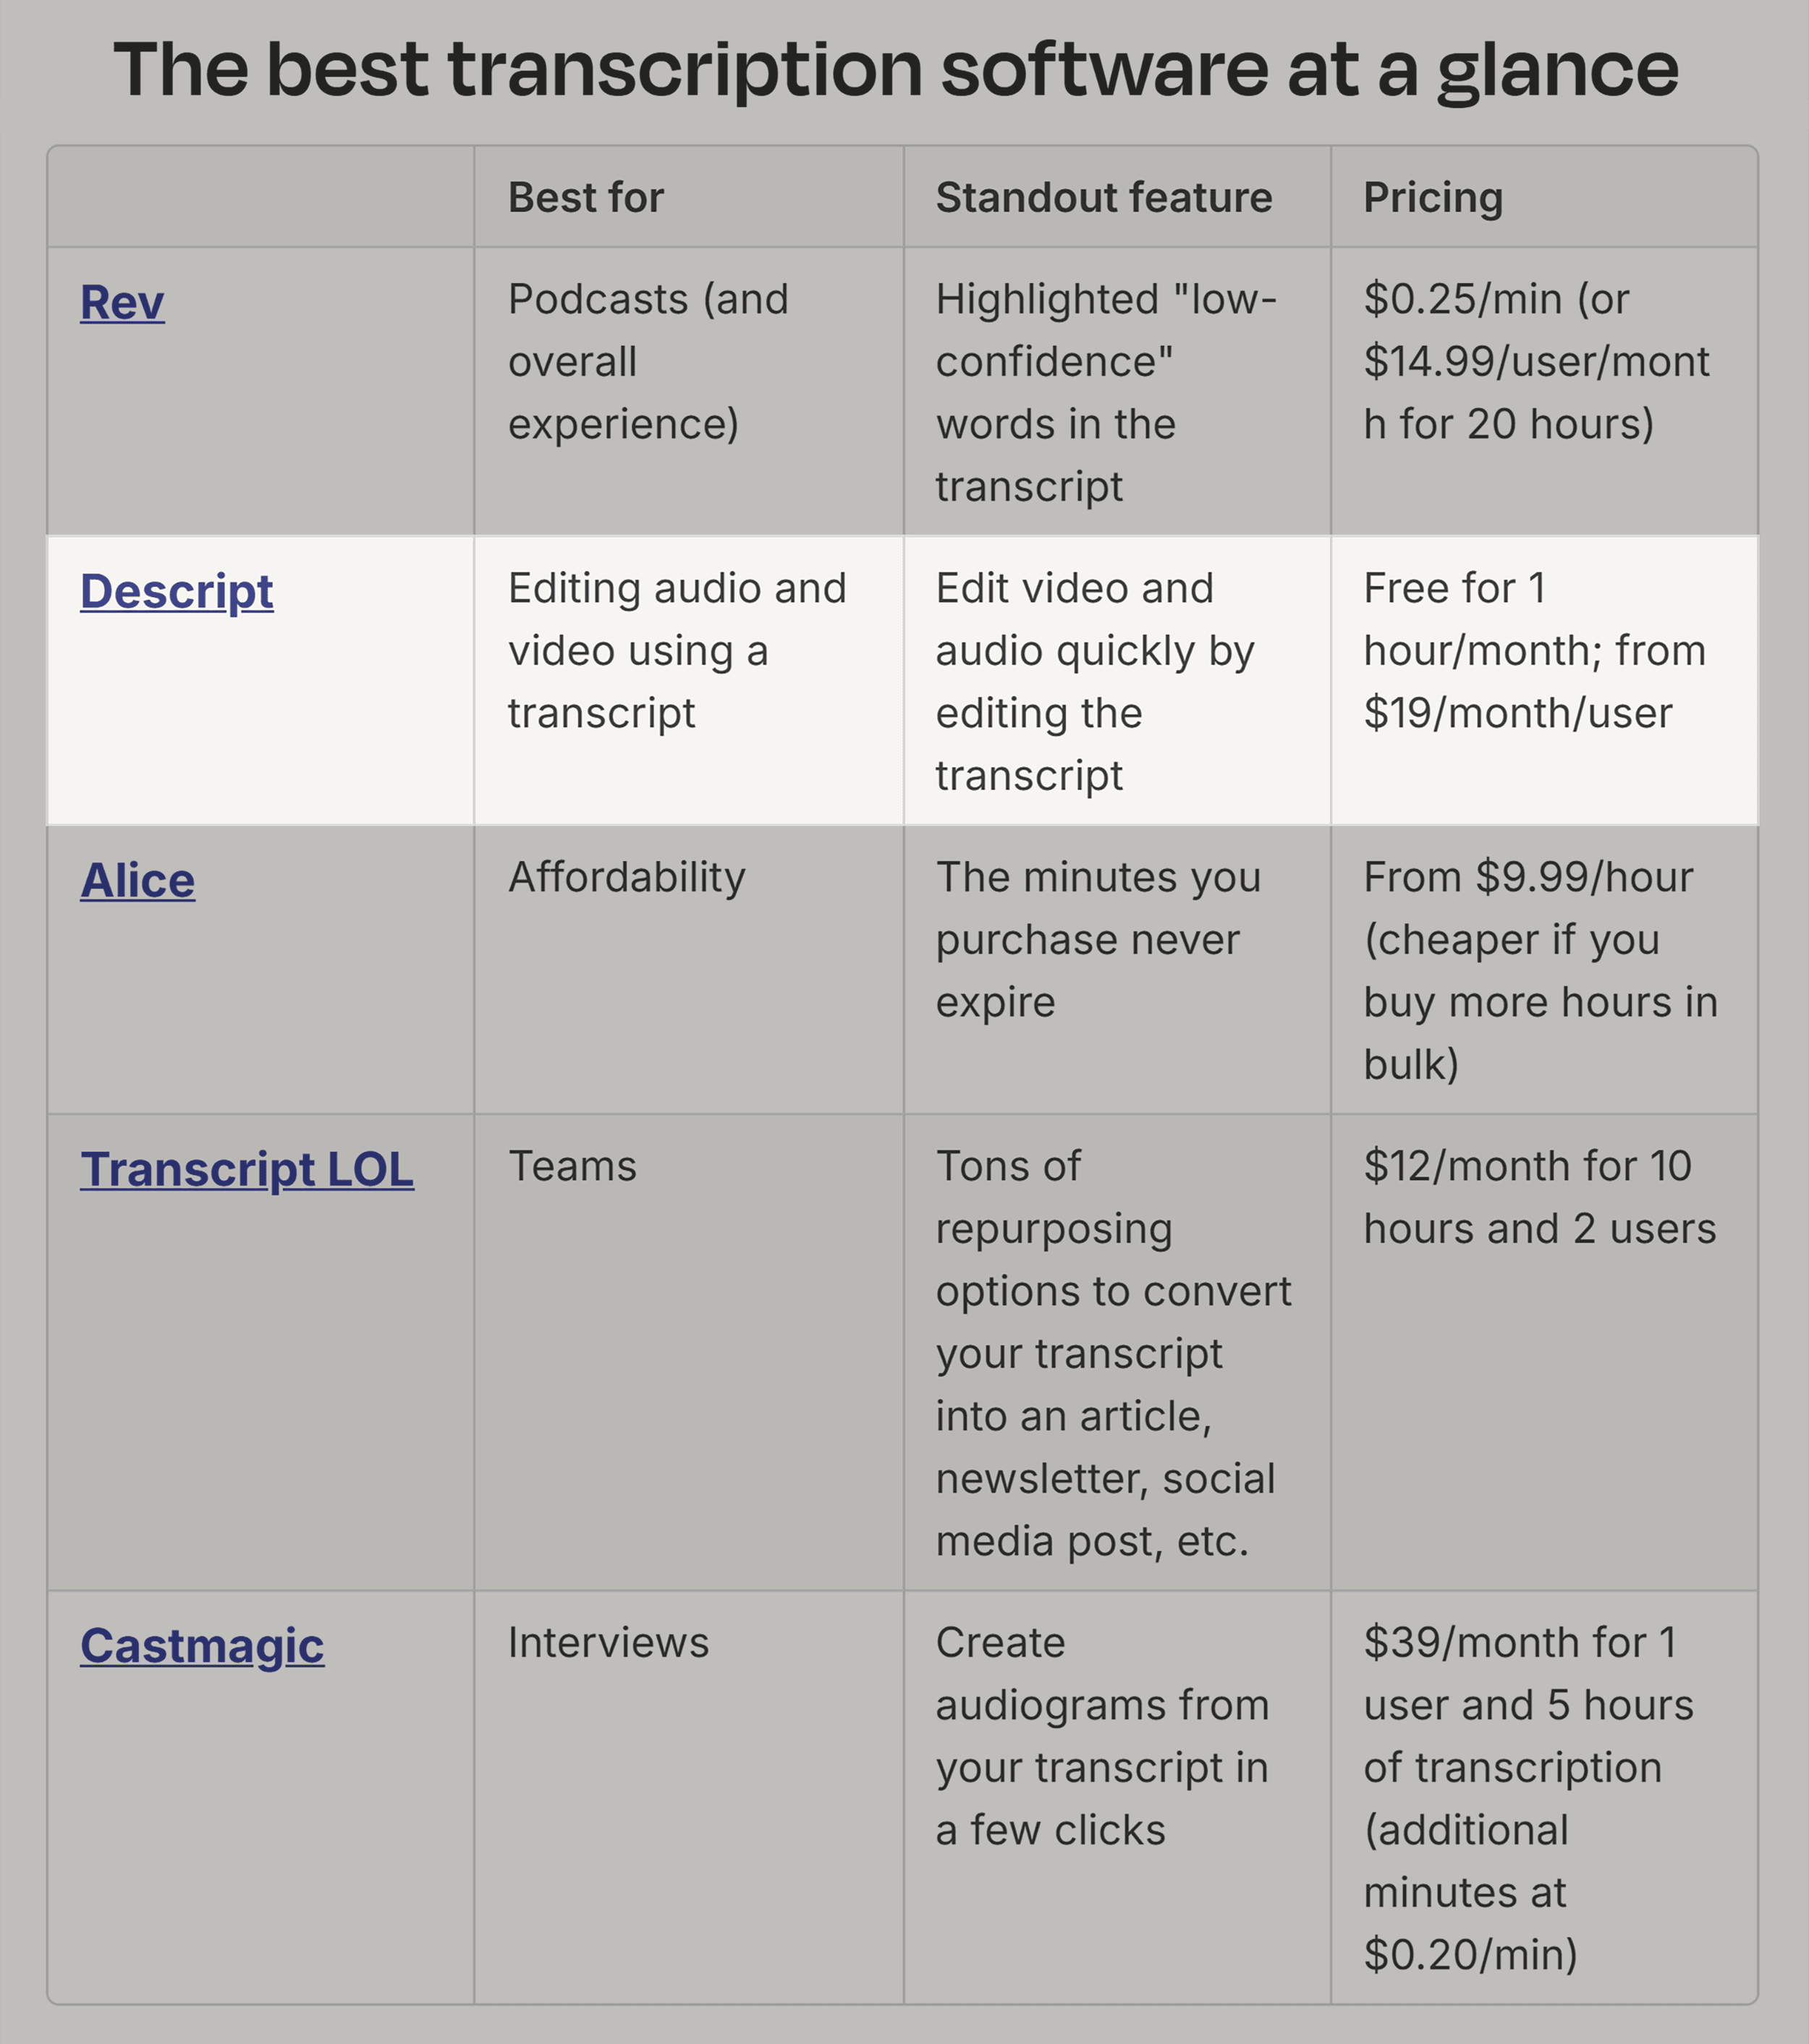
Task: Click the "Affordability" cell for Alice
Action: tap(626, 877)
